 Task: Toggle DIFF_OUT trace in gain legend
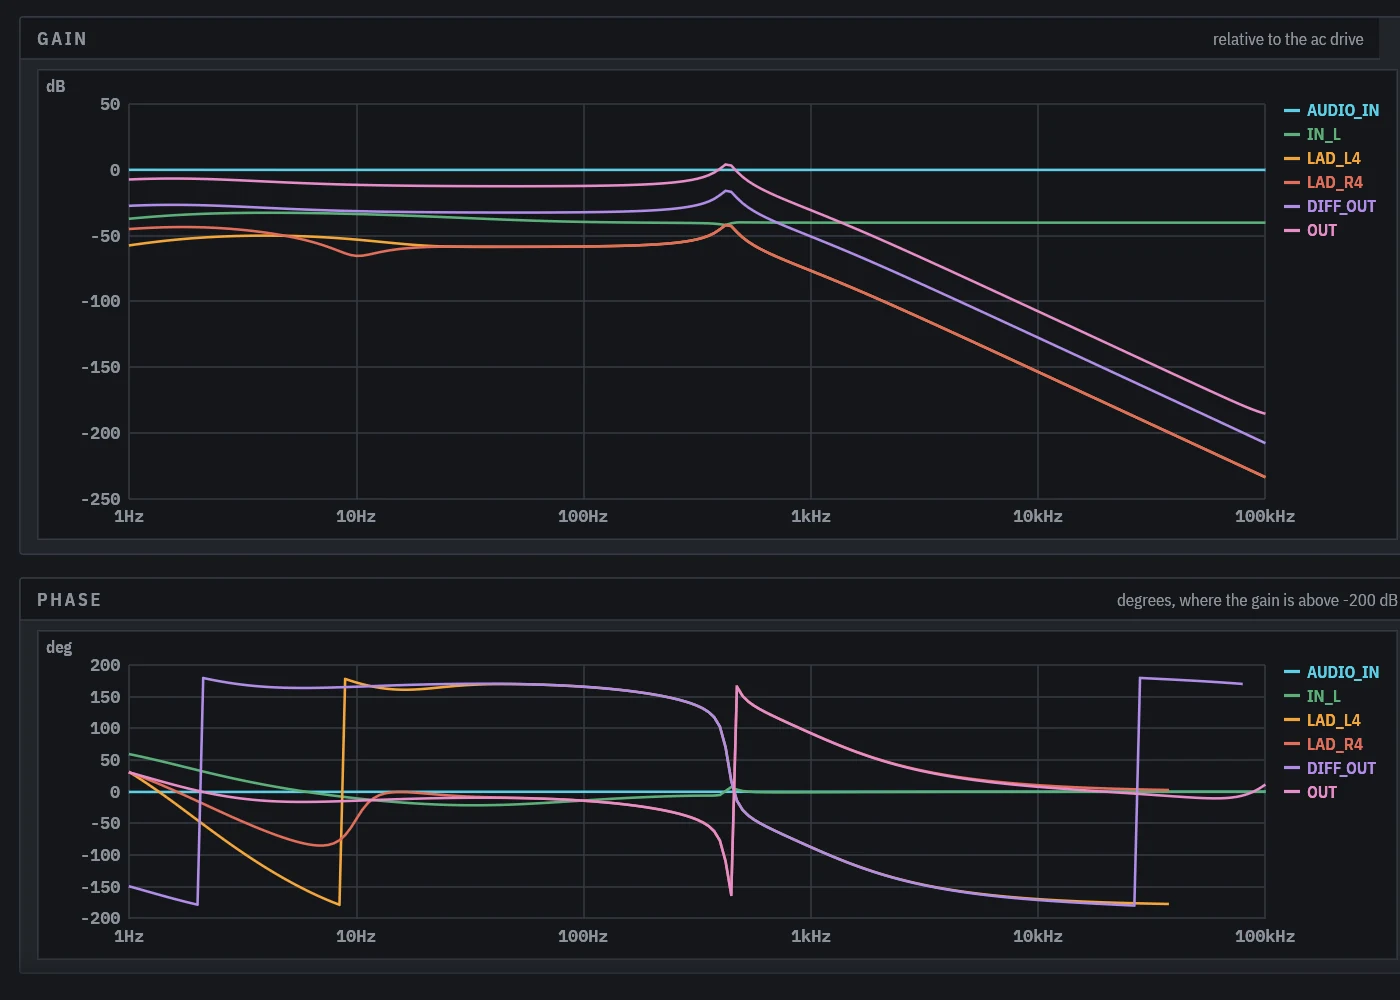pos(1330,206)
